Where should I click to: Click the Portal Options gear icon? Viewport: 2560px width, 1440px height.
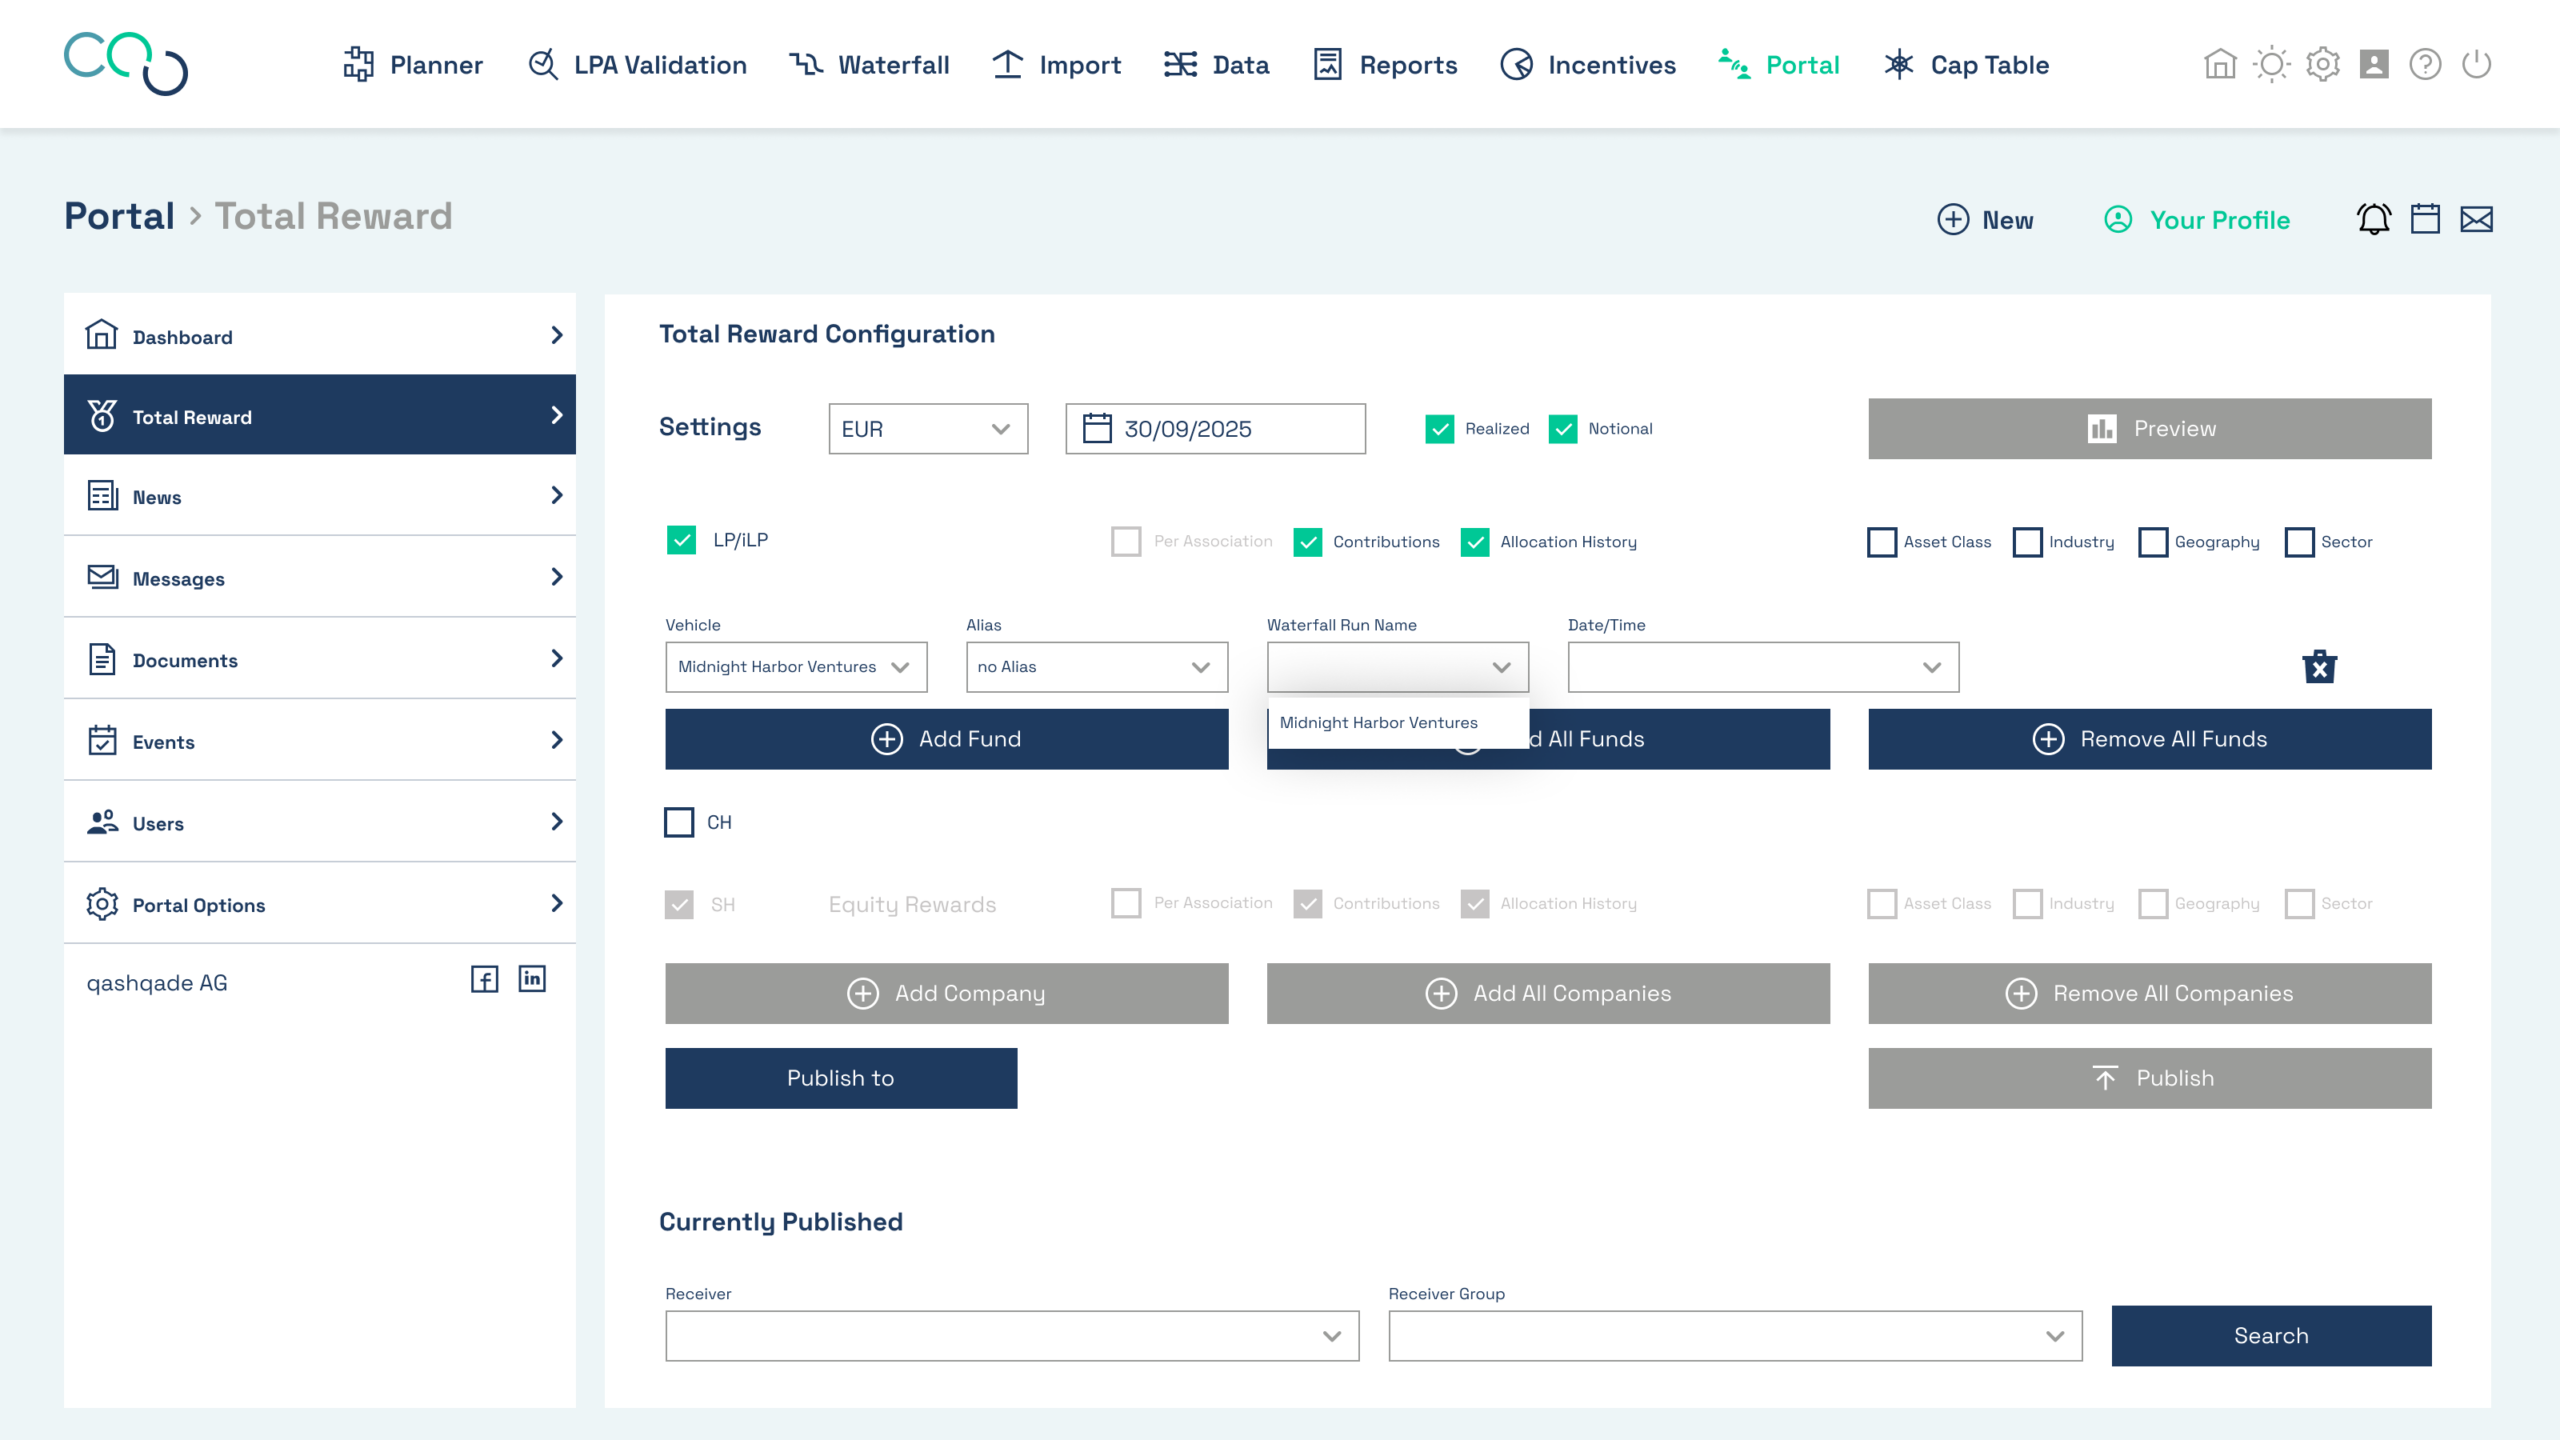[102, 904]
